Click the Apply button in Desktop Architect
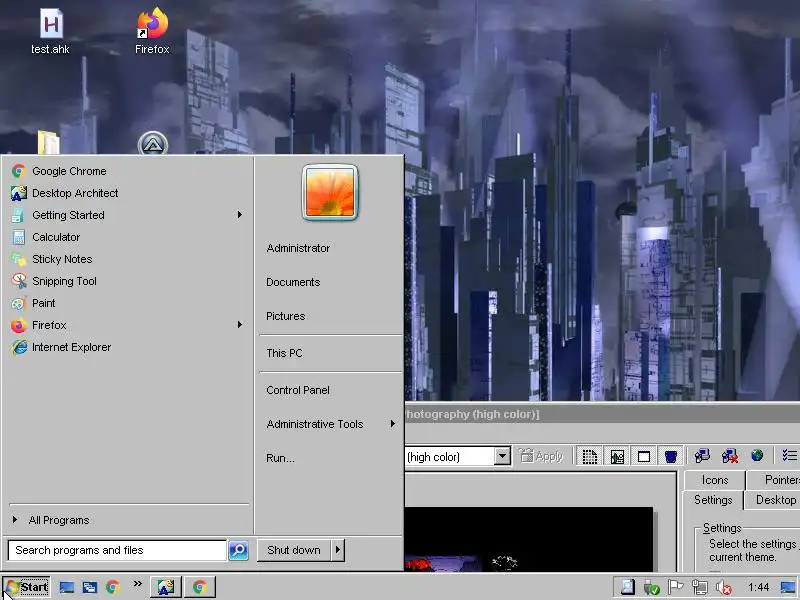 [x=541, y=456]
